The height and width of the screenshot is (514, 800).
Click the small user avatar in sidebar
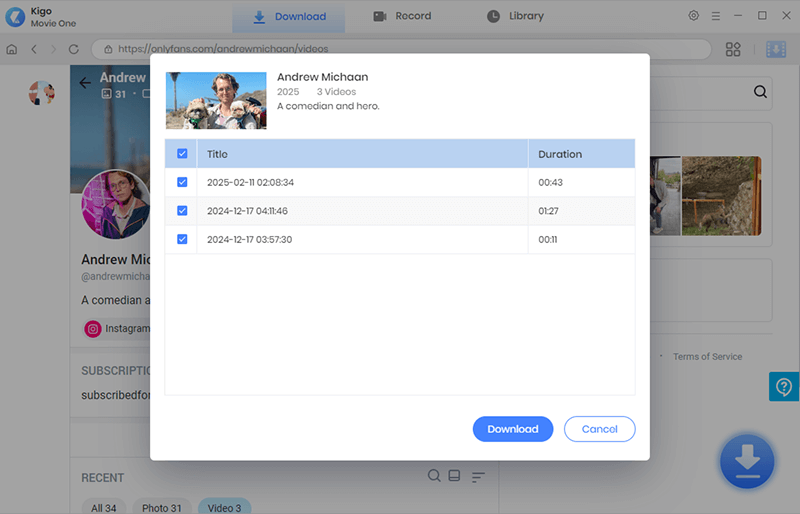(42, 93)
